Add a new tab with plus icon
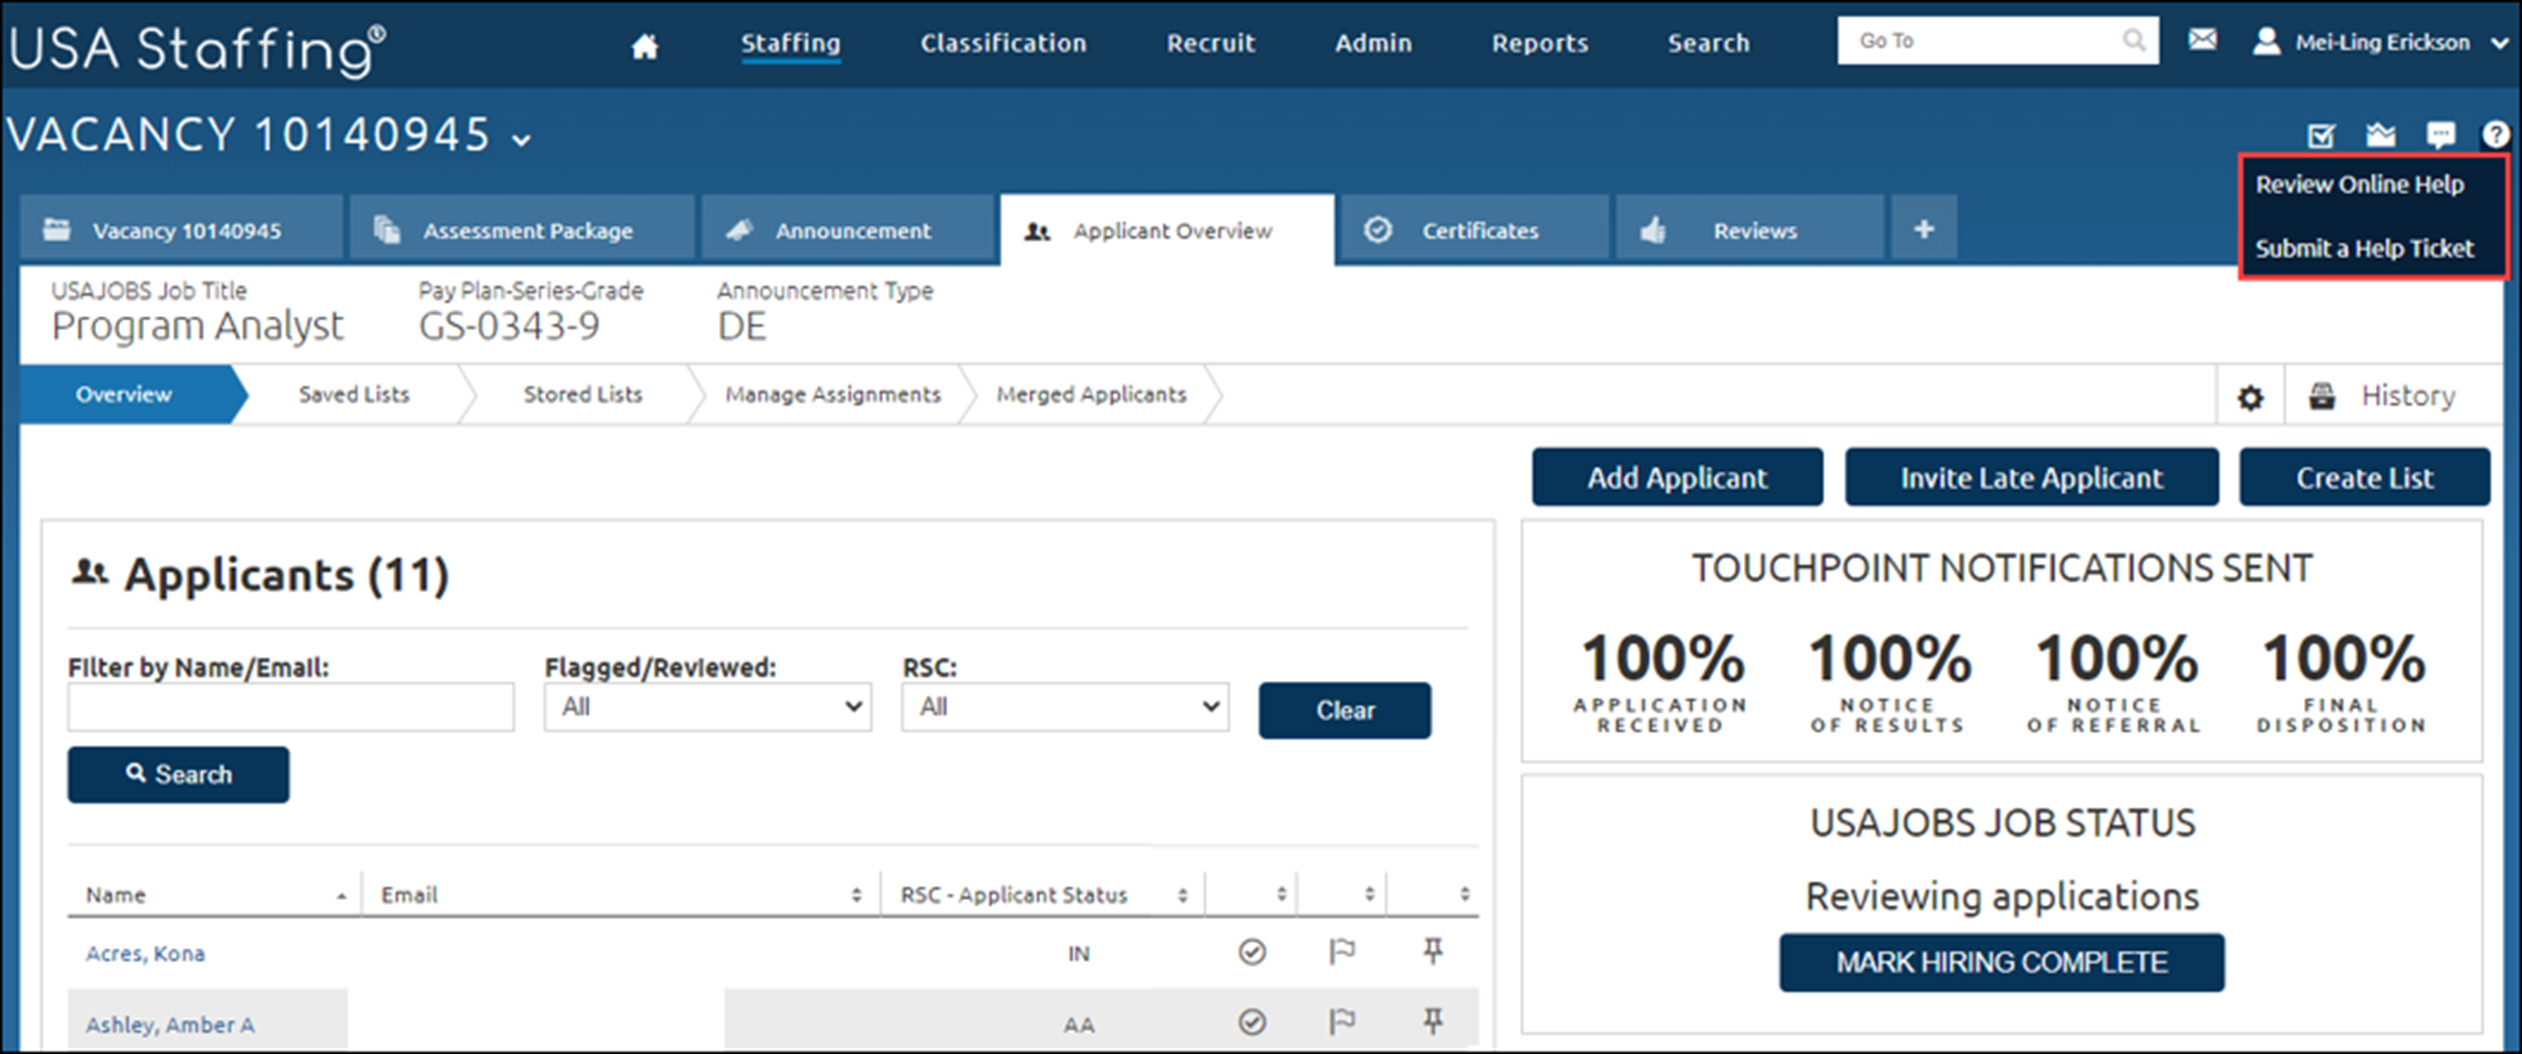Image resolution: width=2522 pixels, height=1054 pixels. (1923, 230)
